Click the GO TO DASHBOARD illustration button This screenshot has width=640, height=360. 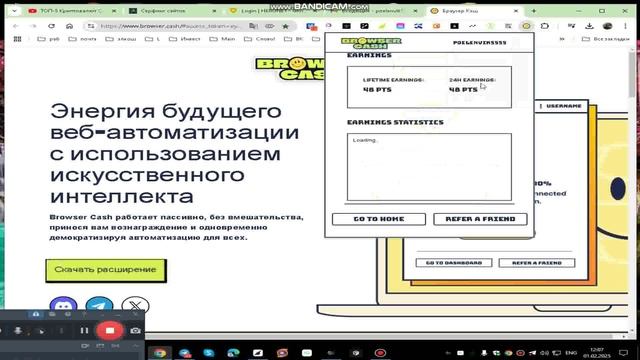coord(454,263)
